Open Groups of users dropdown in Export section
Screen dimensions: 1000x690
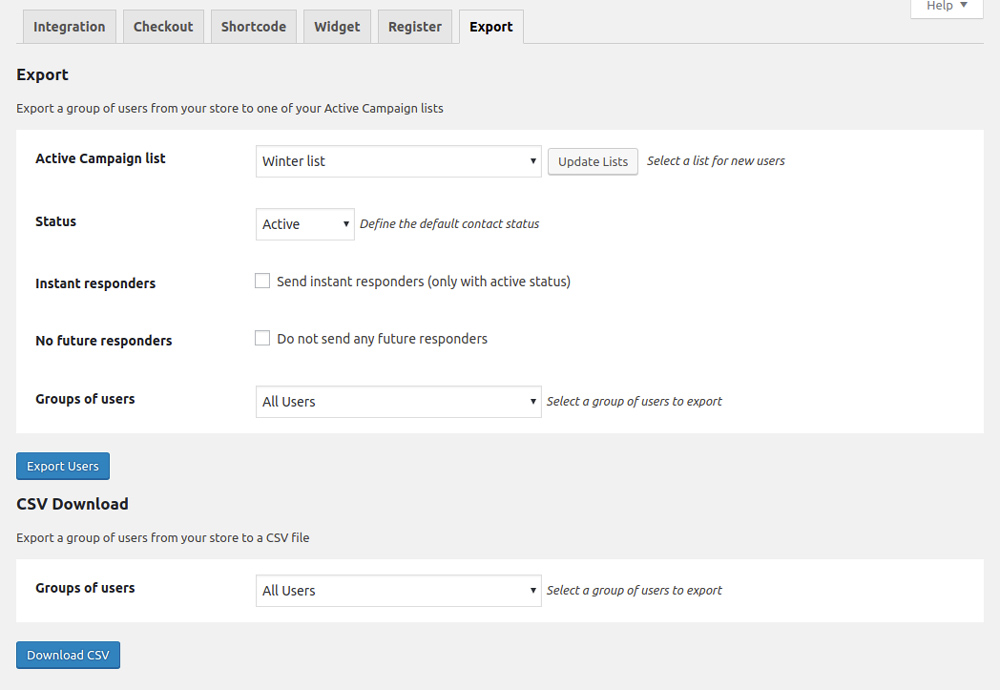398,401
